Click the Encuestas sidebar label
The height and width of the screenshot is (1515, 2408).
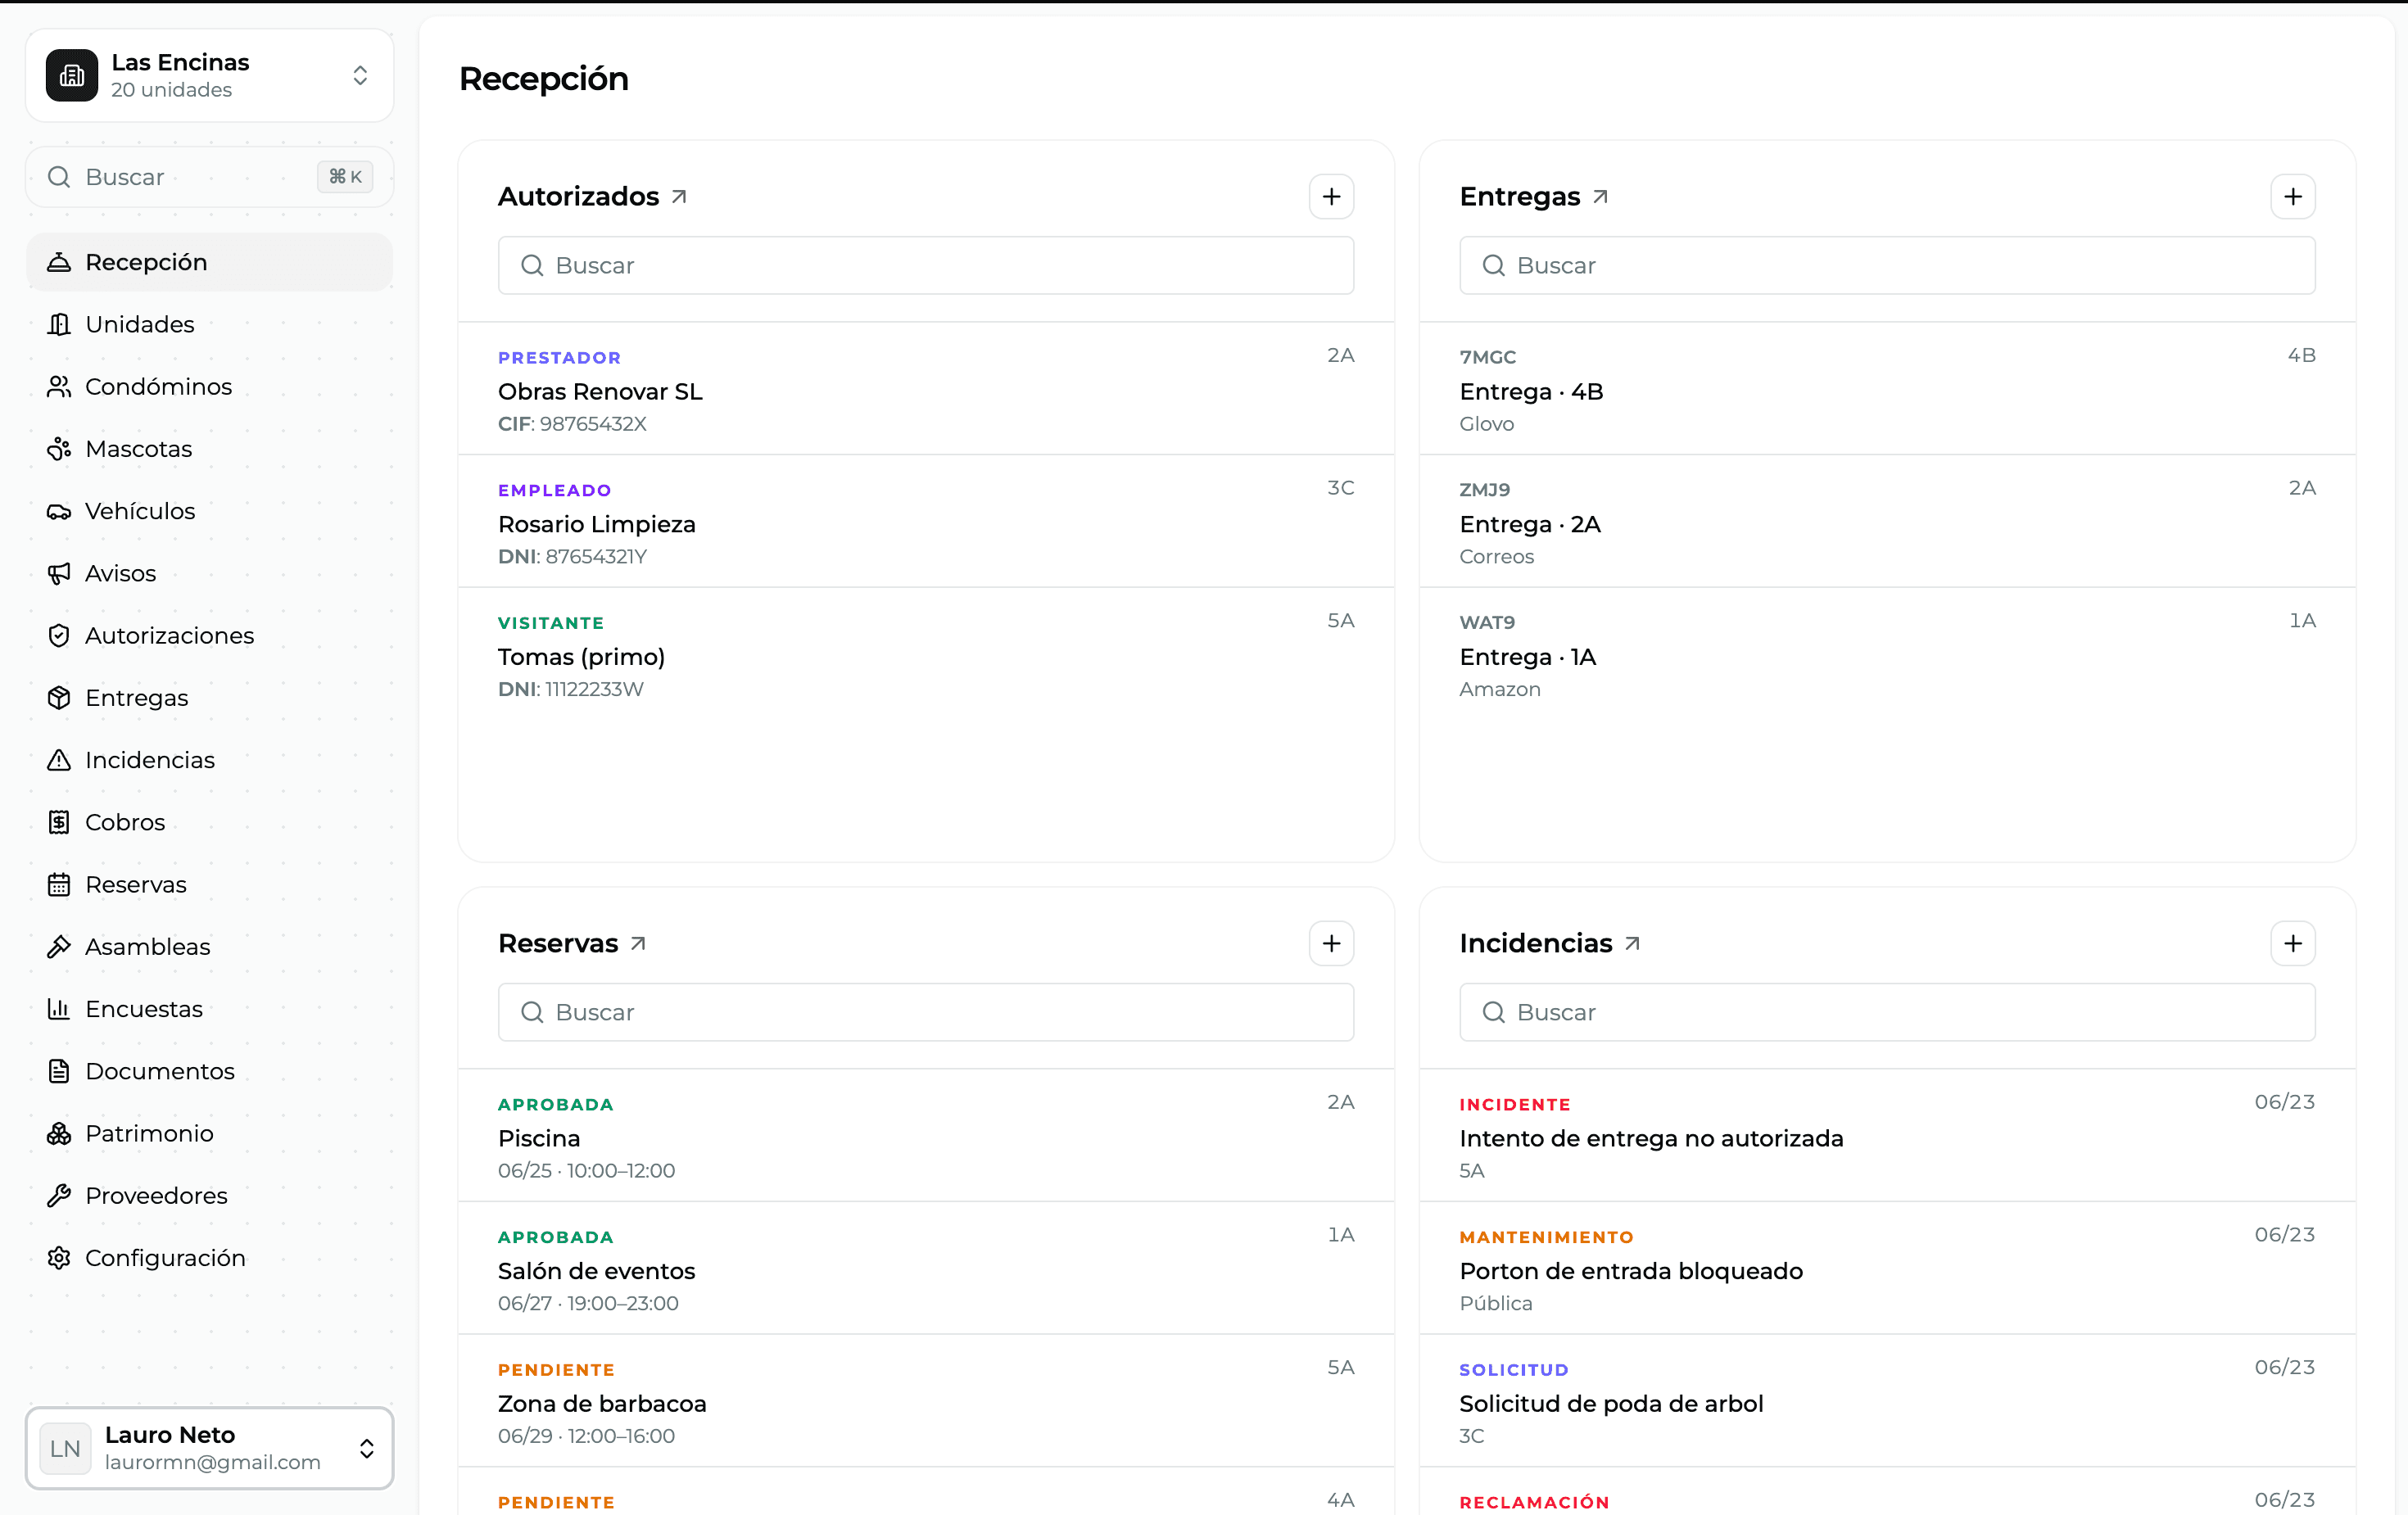(144, 1009)
